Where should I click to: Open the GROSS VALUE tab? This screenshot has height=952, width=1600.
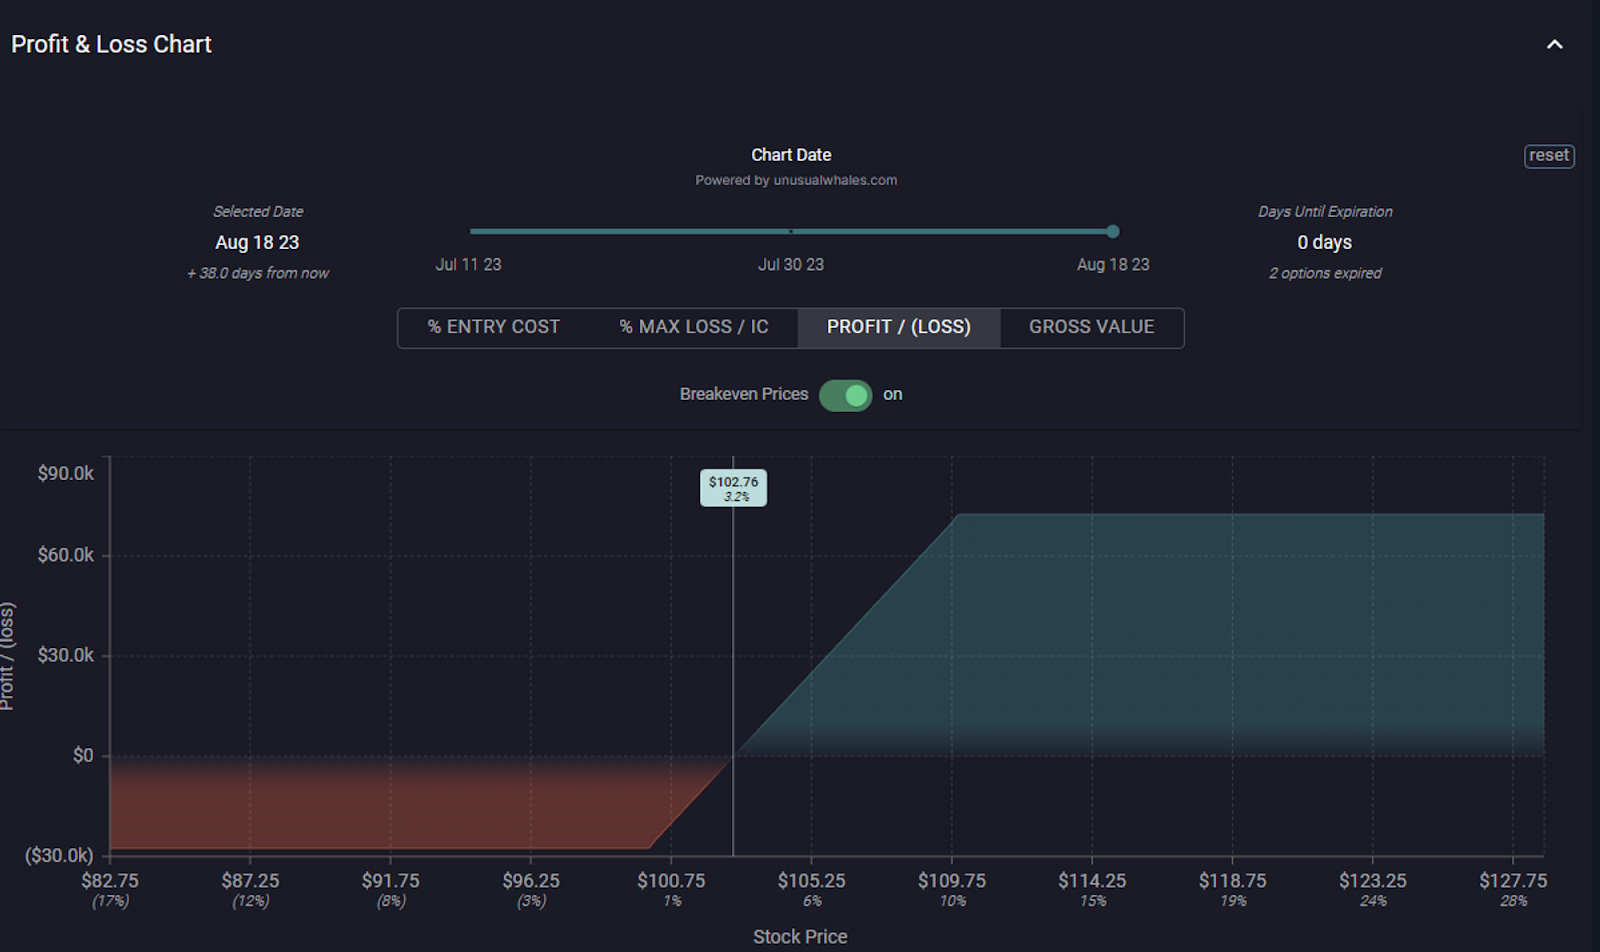(1091, 327)
